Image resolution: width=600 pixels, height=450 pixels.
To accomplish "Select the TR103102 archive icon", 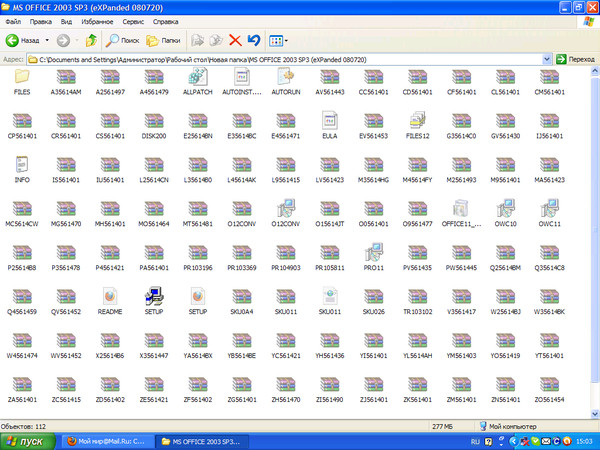I will [417, 297].
